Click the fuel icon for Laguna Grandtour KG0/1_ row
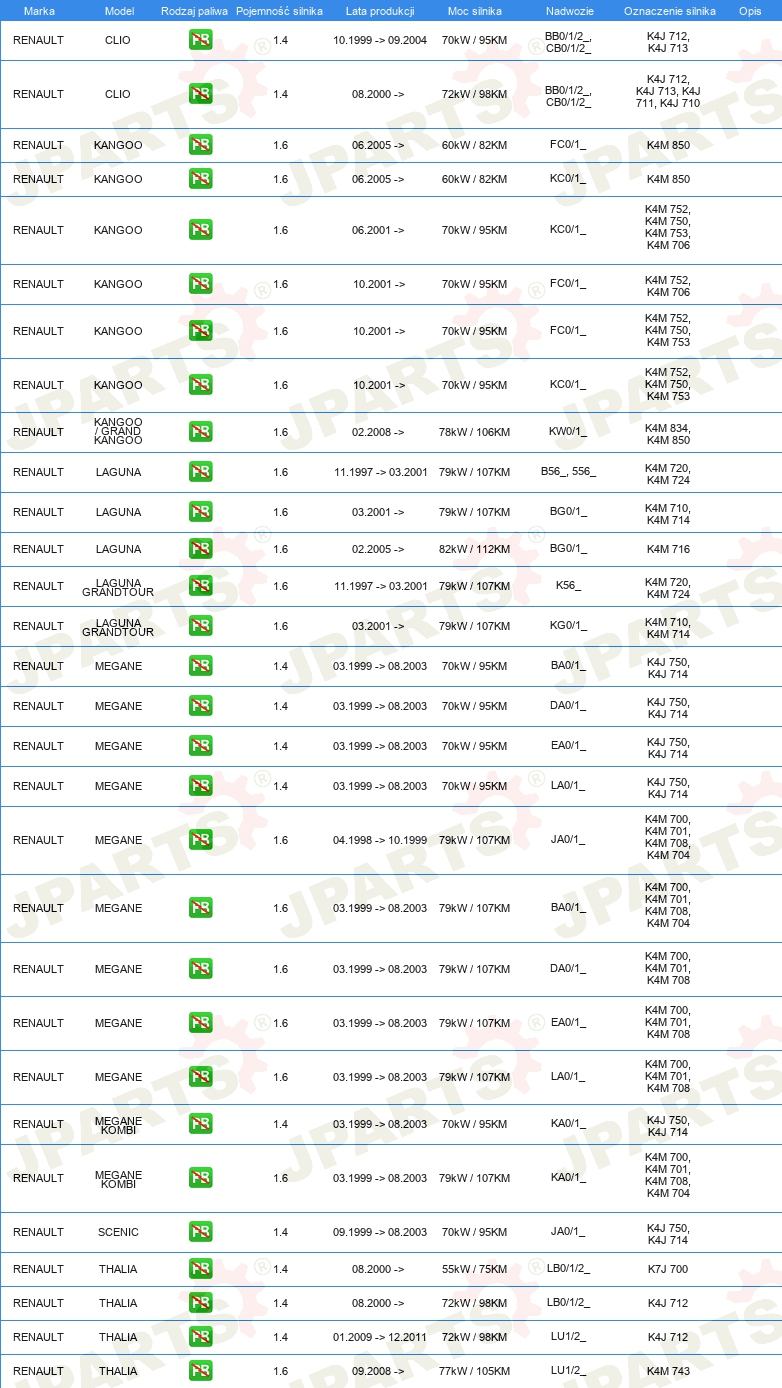The image size is (782, 1388). pyautogui.click(x=201, y=626)
